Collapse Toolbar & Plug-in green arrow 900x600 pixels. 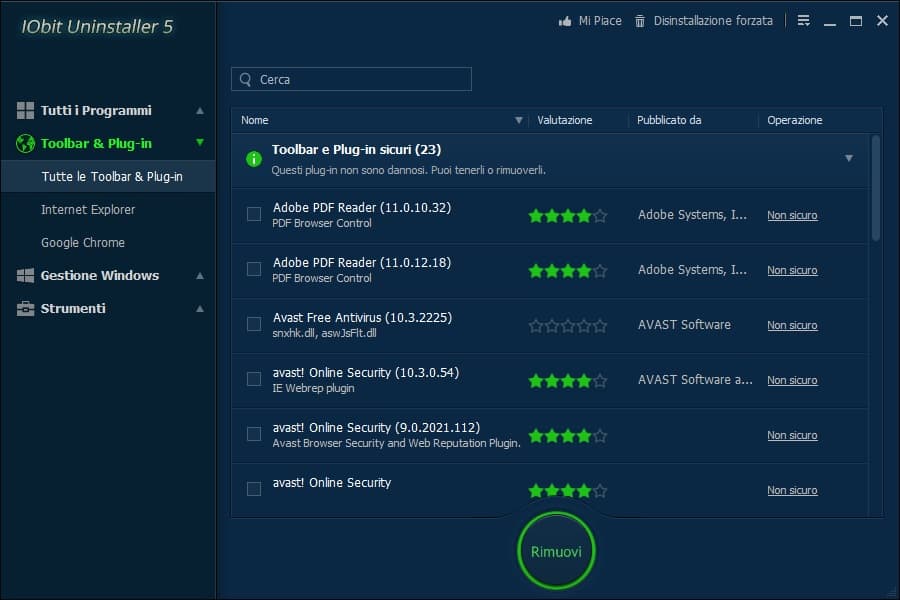pyautogui.click(x=200, y=142)
